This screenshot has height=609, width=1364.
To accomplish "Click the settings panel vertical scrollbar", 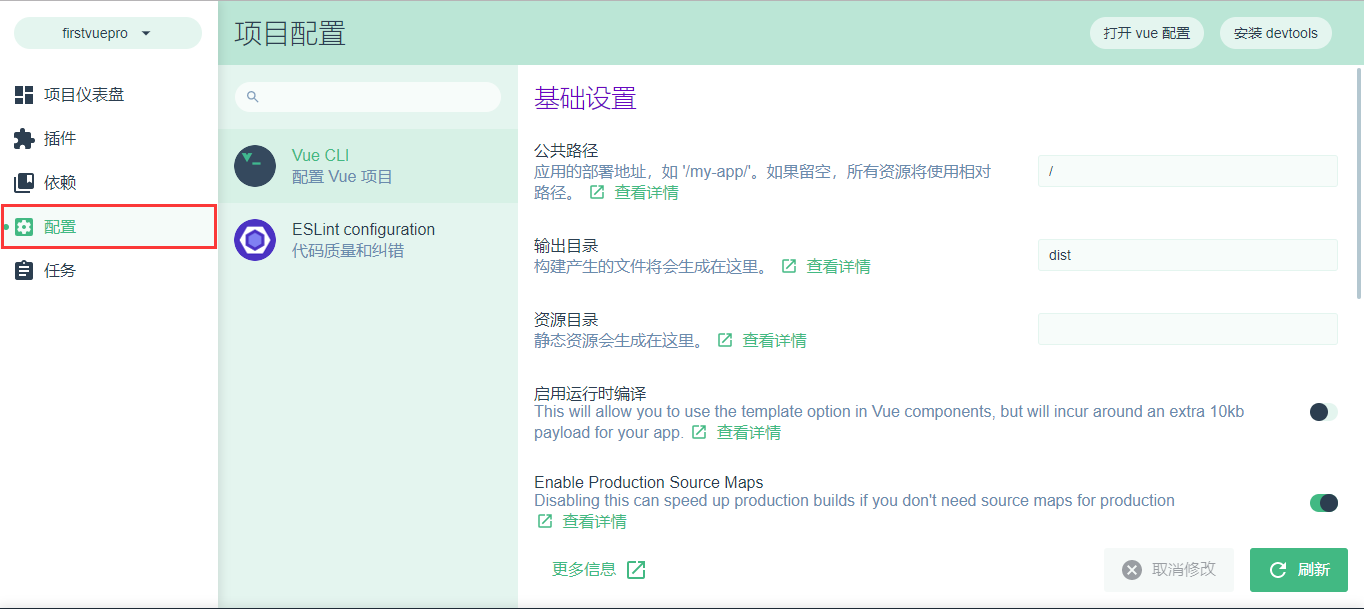I will [x=1359, y=182].
